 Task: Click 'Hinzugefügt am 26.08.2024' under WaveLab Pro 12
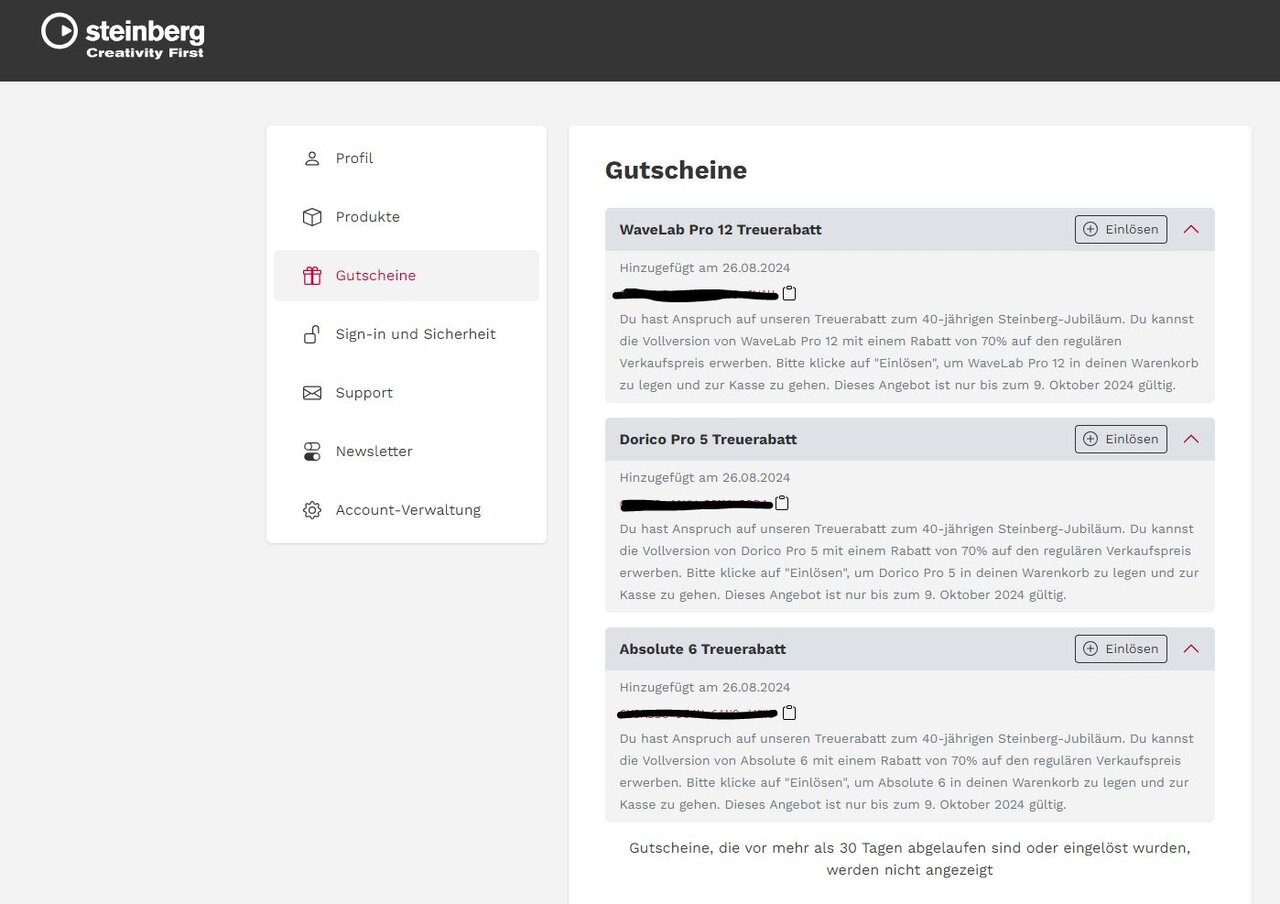[x=705, y=268]
